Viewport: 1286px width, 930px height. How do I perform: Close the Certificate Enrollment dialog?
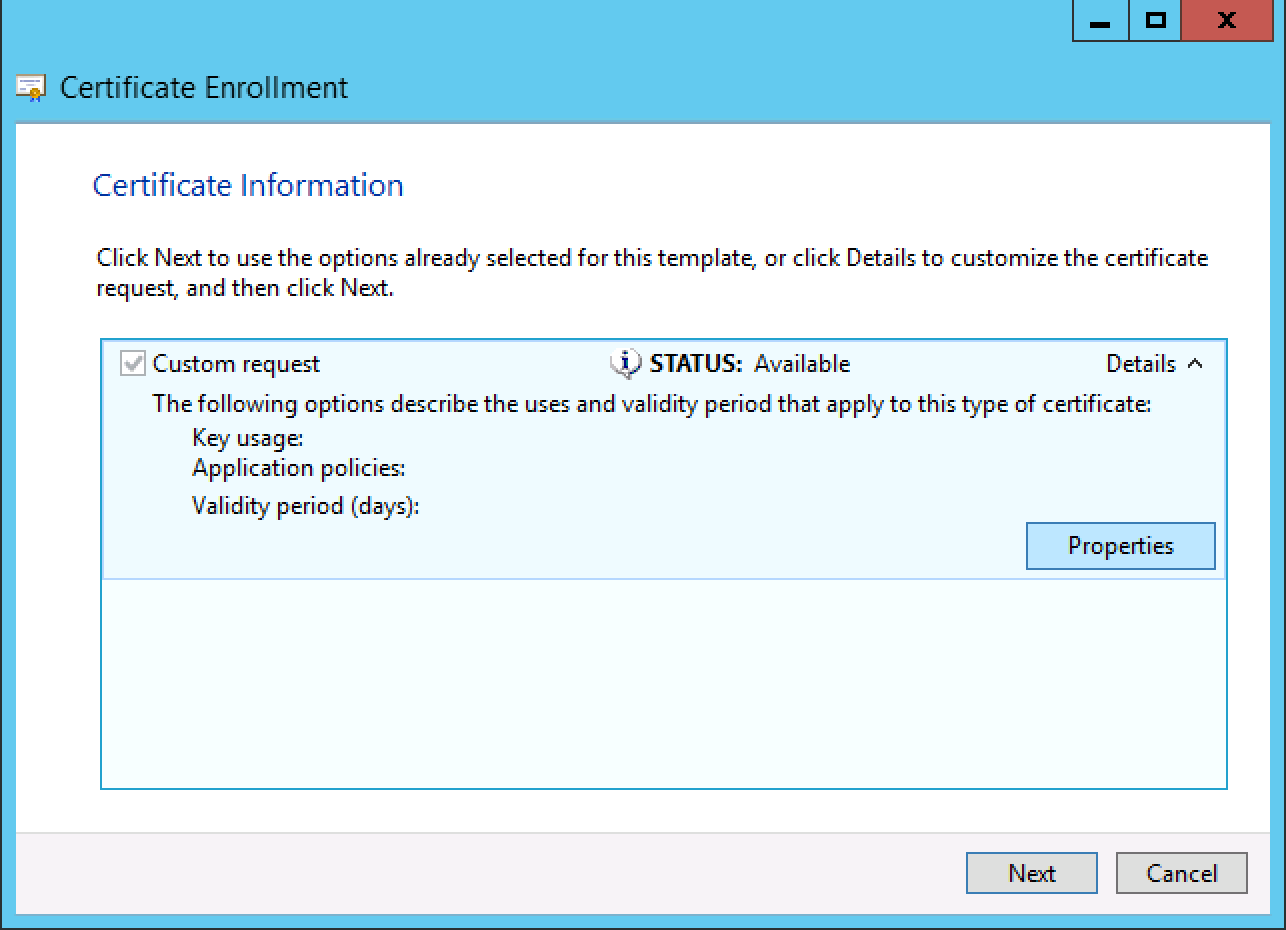[1226, 21]
